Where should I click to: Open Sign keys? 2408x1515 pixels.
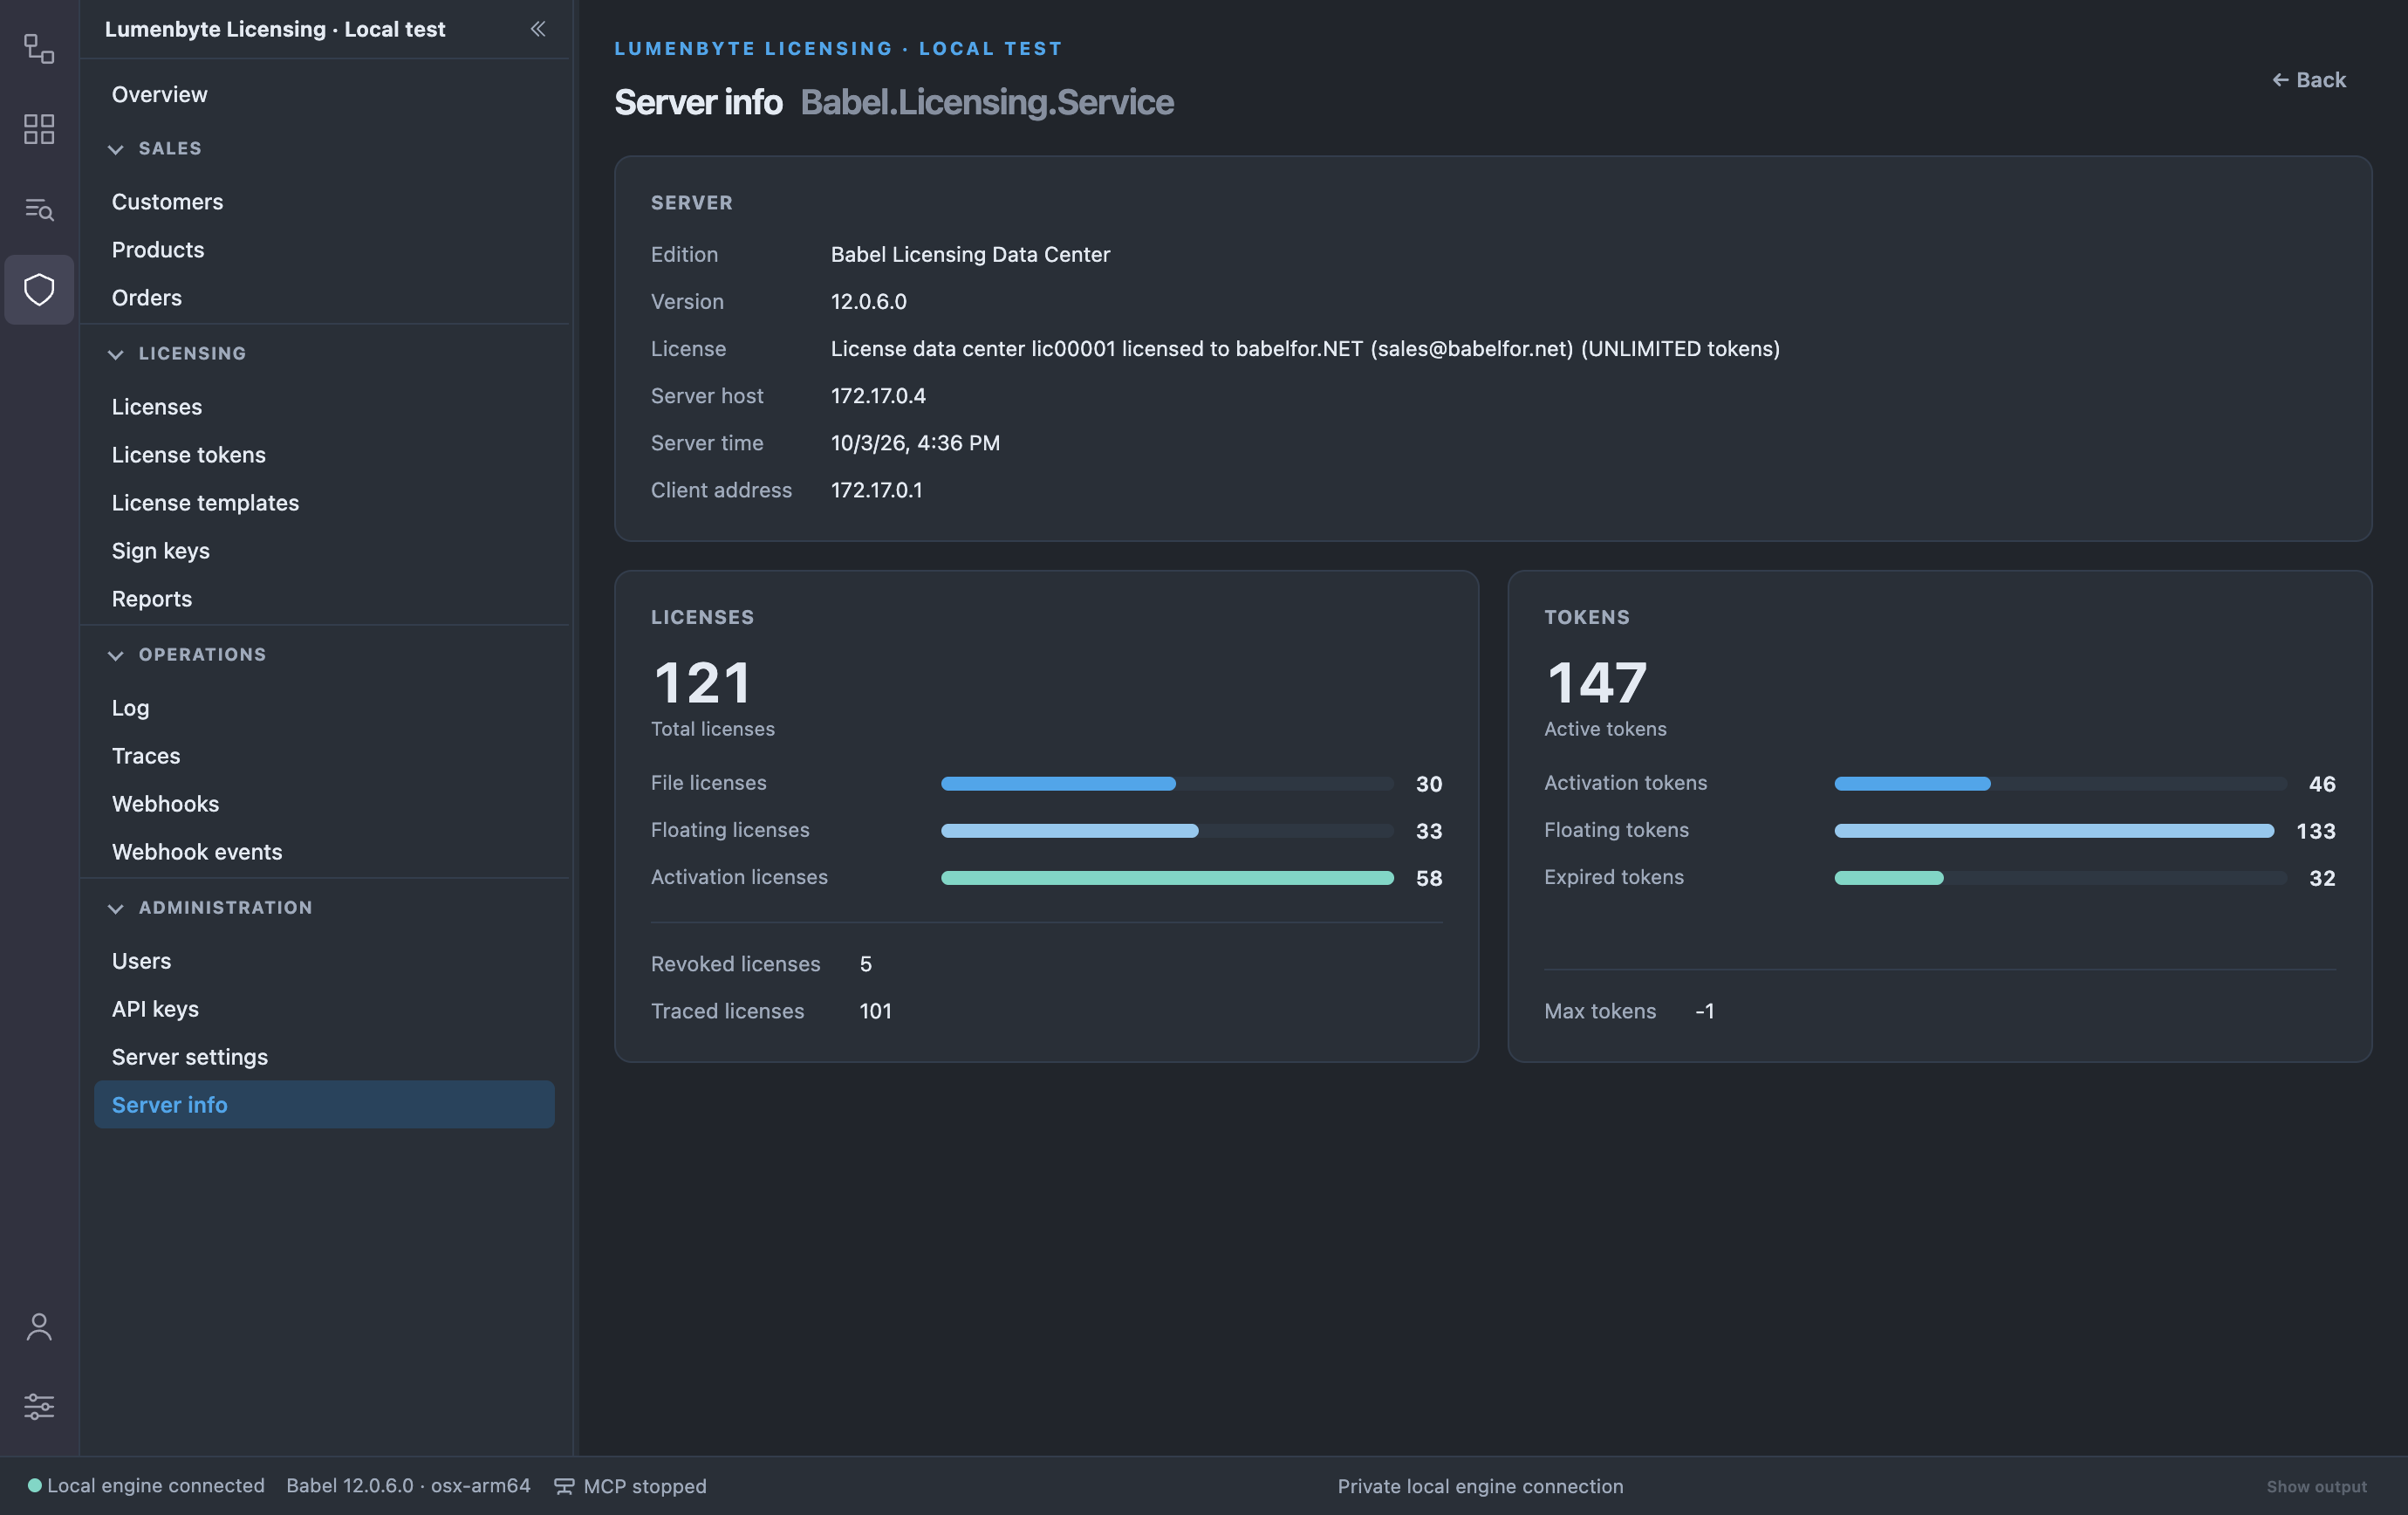pyautogui.click(x=324, y=551)
